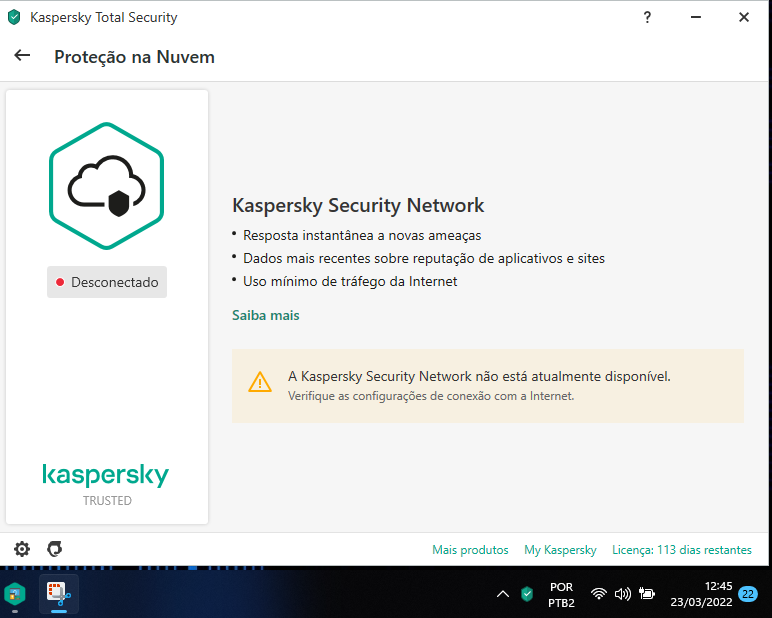Go back using the left arrow
Image resolution: width=772 pixels, height=618 pixels.
coord(22,56)
